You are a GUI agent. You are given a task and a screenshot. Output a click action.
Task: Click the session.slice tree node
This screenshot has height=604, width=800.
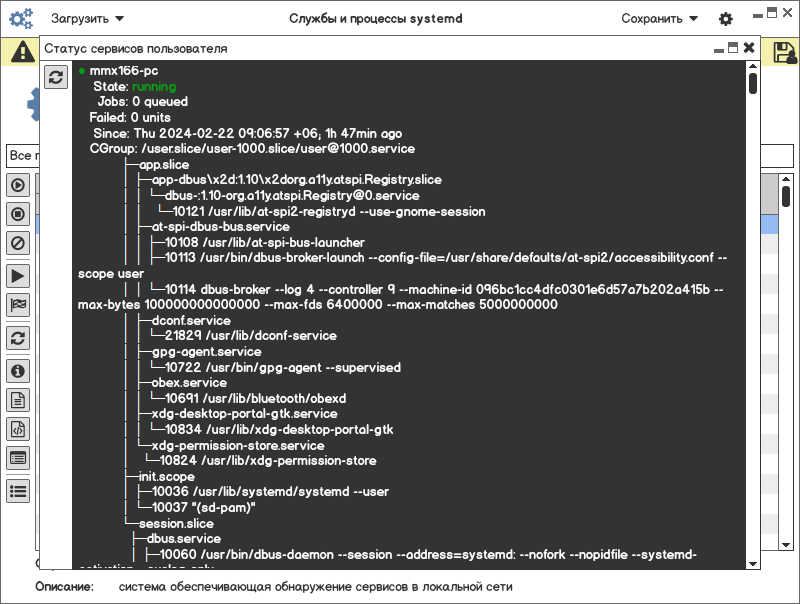[176, 523]
